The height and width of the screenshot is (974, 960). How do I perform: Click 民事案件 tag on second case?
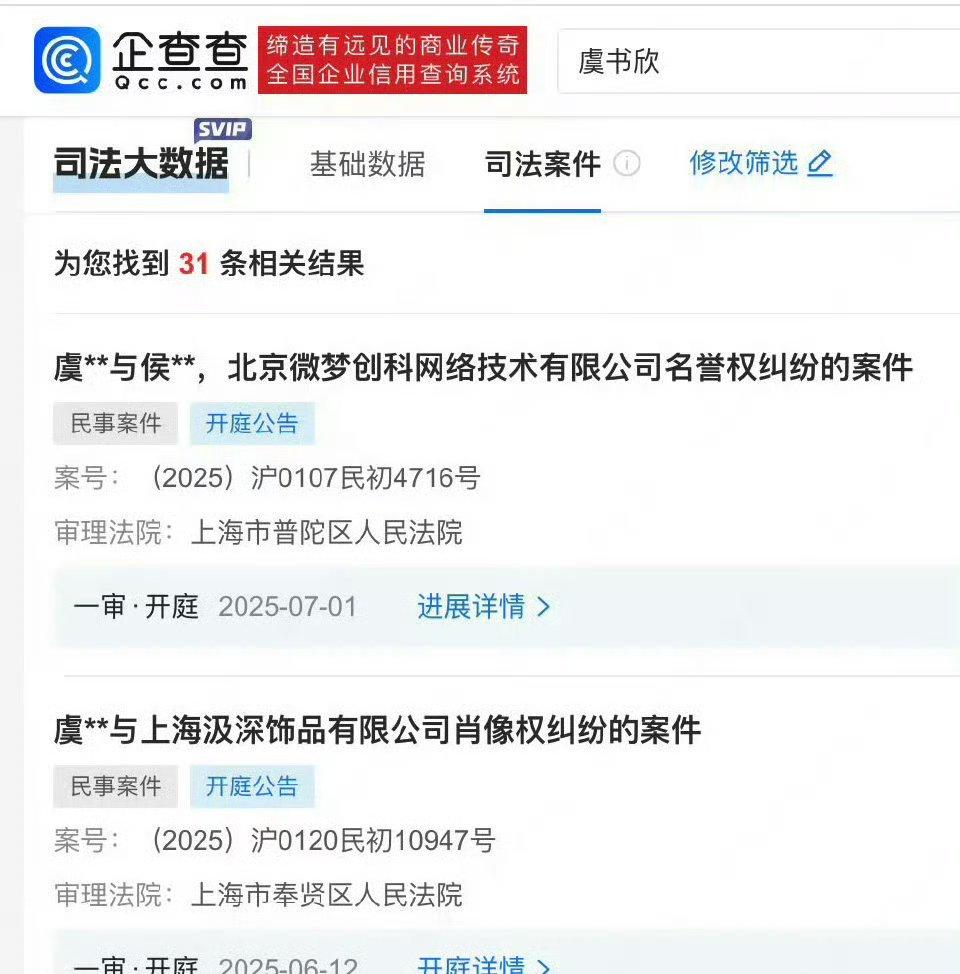coord(116,786)
